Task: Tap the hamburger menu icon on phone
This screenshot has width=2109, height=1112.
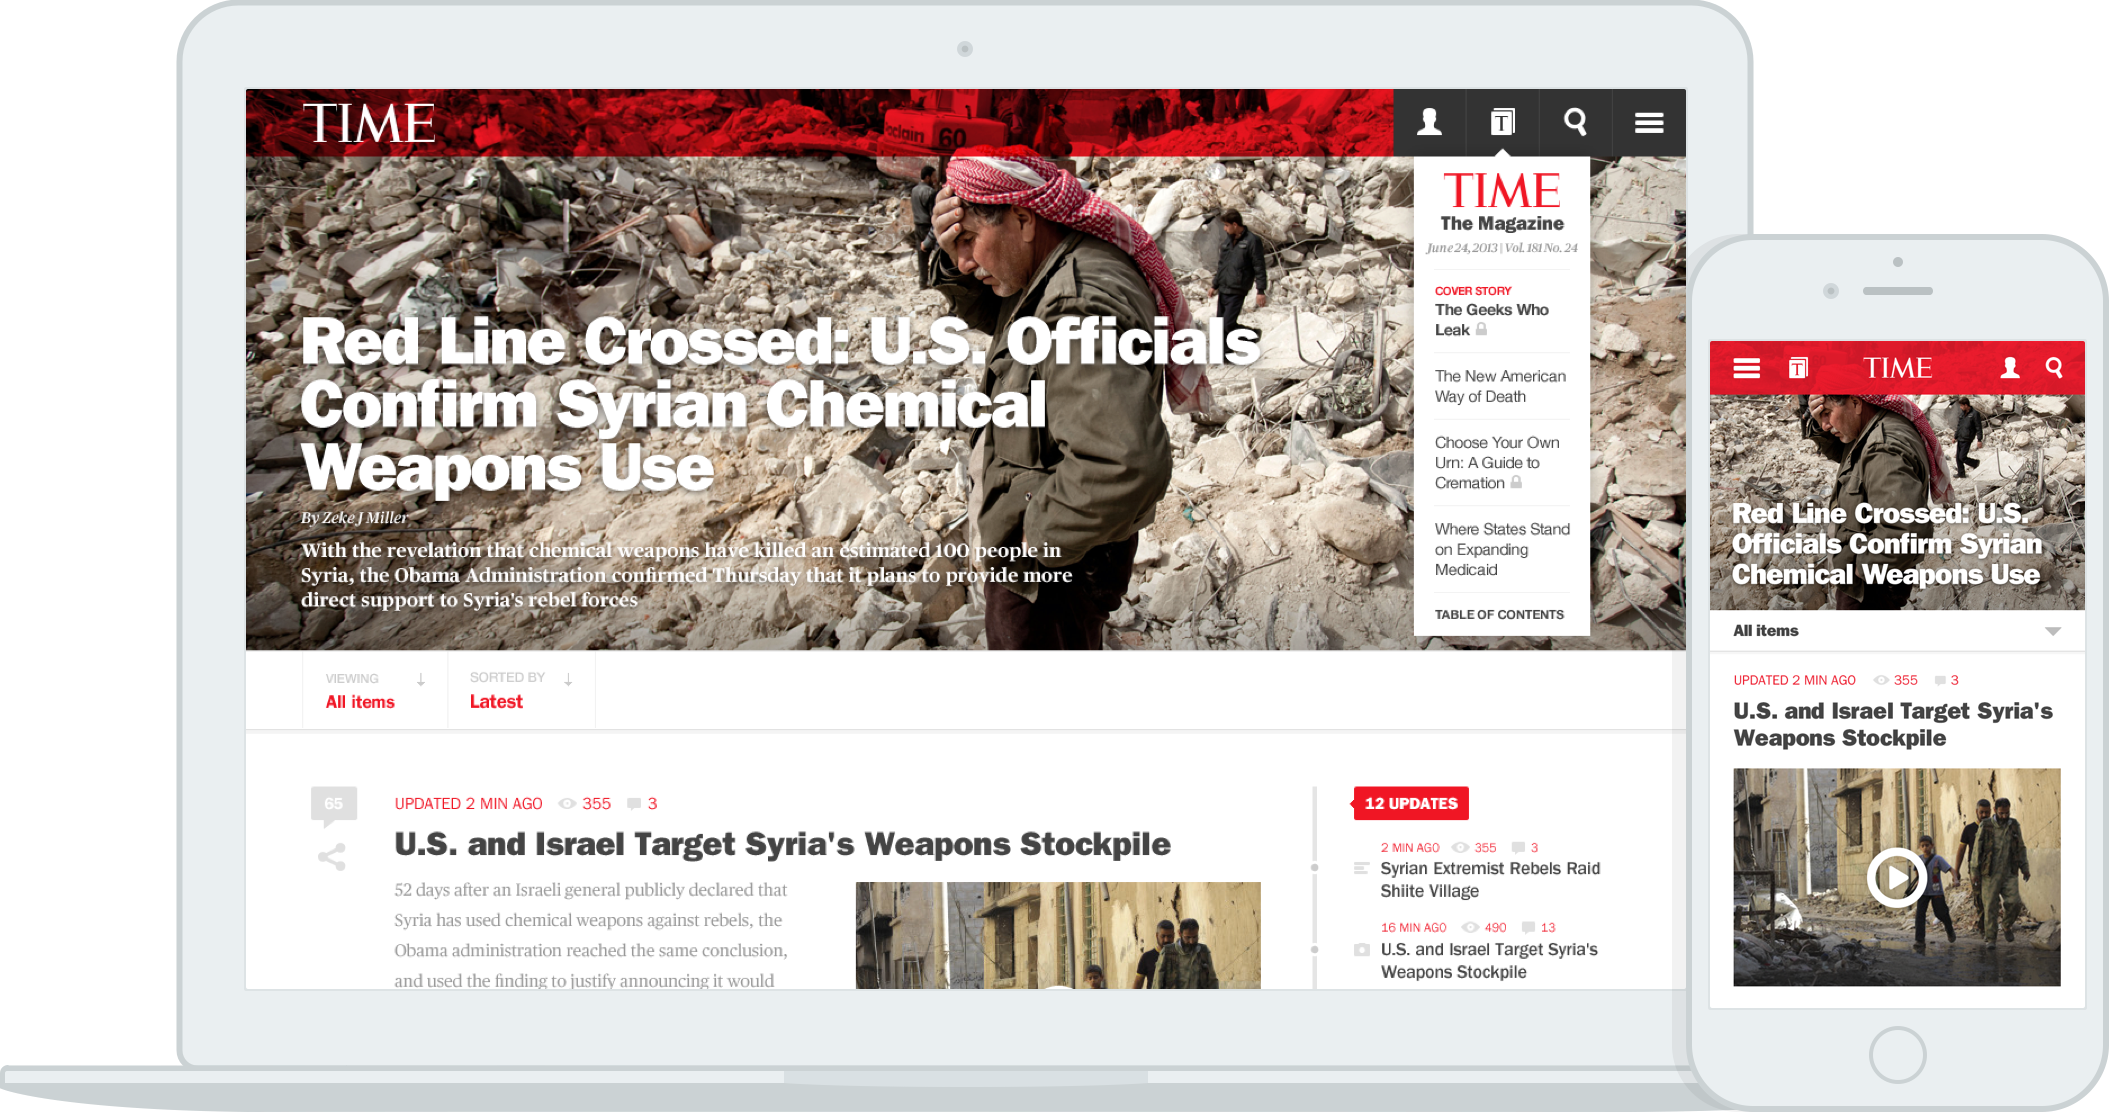Action: (1746, 368)
